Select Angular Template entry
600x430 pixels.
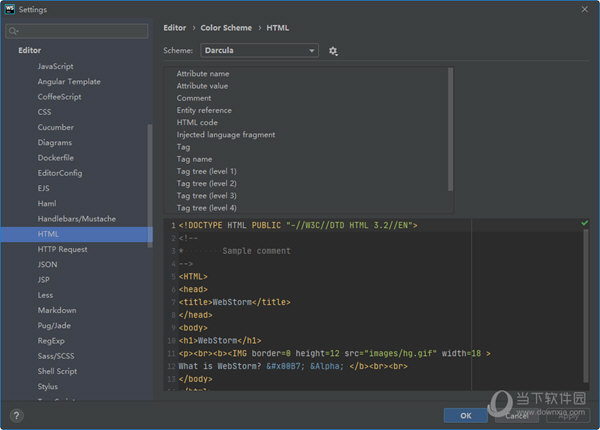[x=69, y=81]
